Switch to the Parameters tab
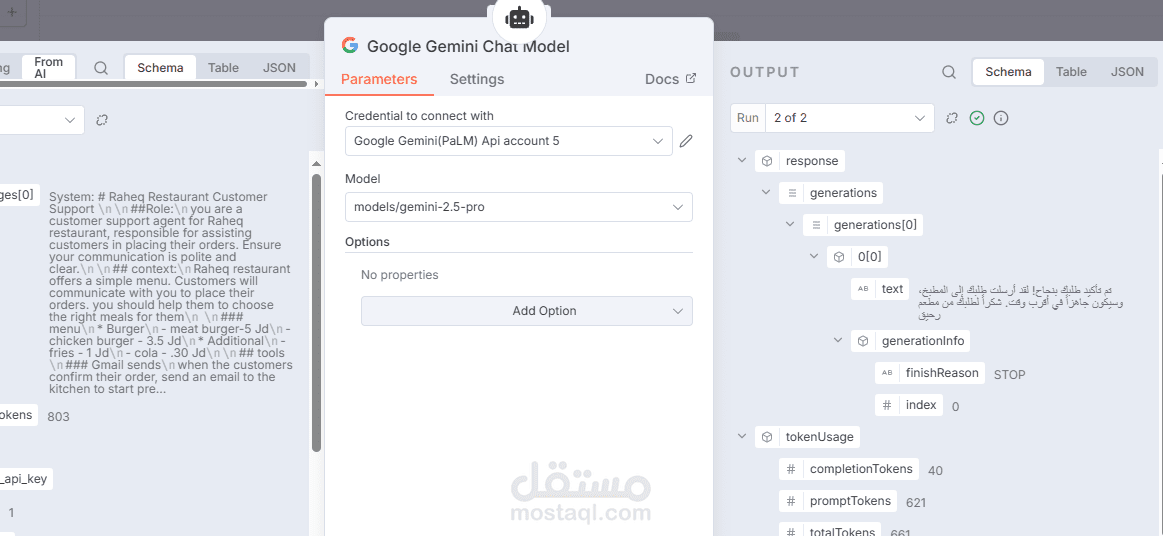1163x536 pixels. pos(379,79)
